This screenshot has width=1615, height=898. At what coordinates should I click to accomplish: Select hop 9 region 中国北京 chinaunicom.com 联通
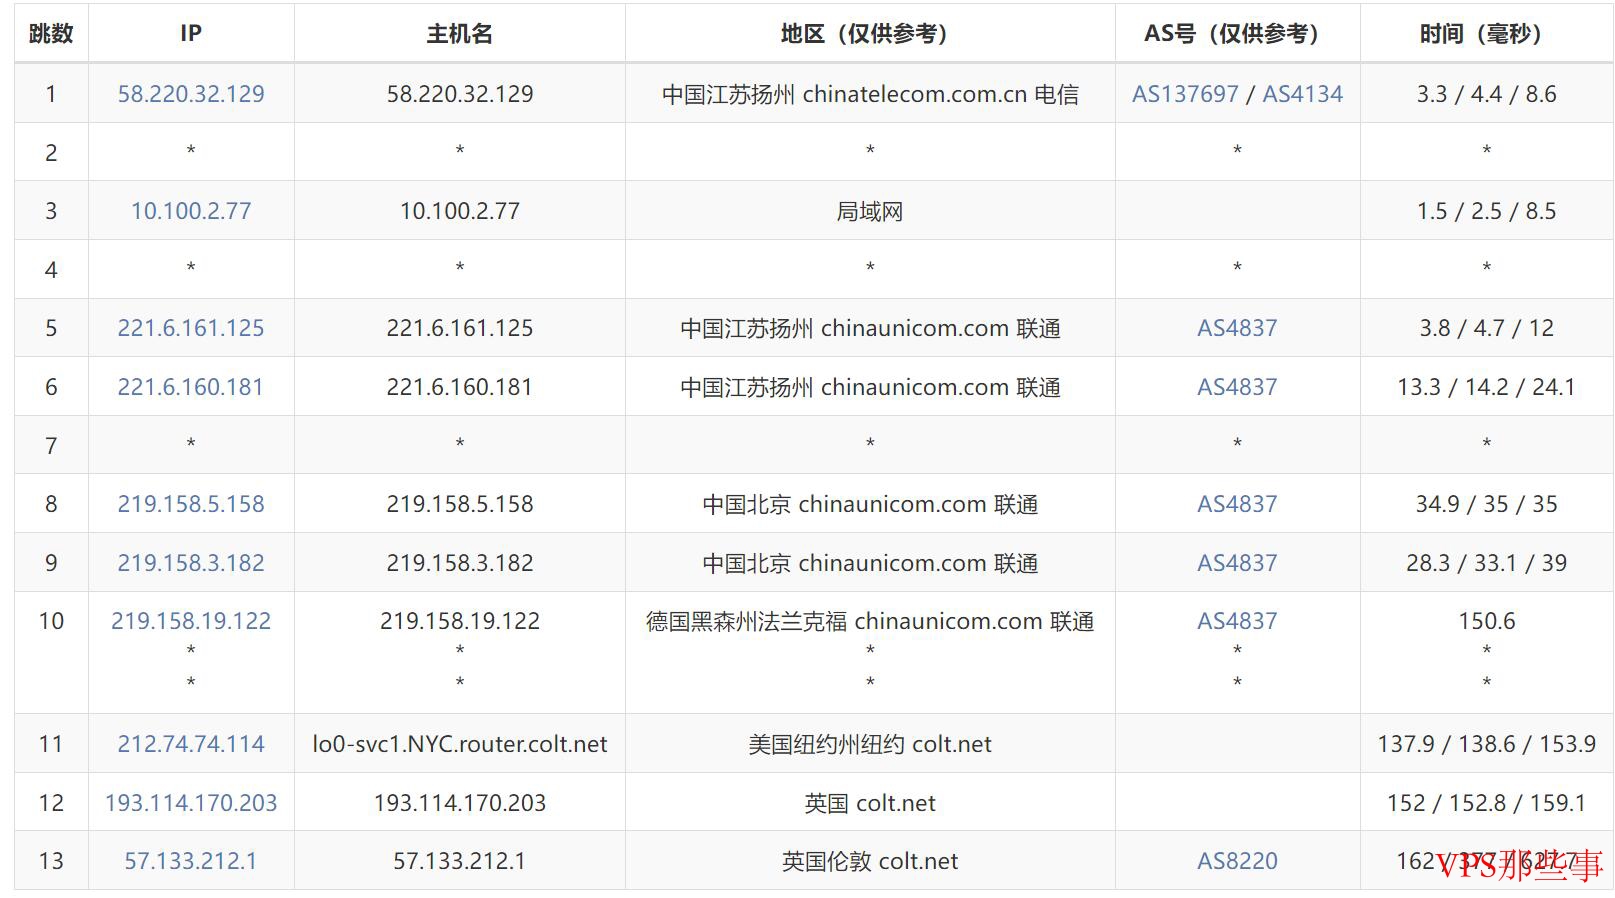tap(870, 563)
